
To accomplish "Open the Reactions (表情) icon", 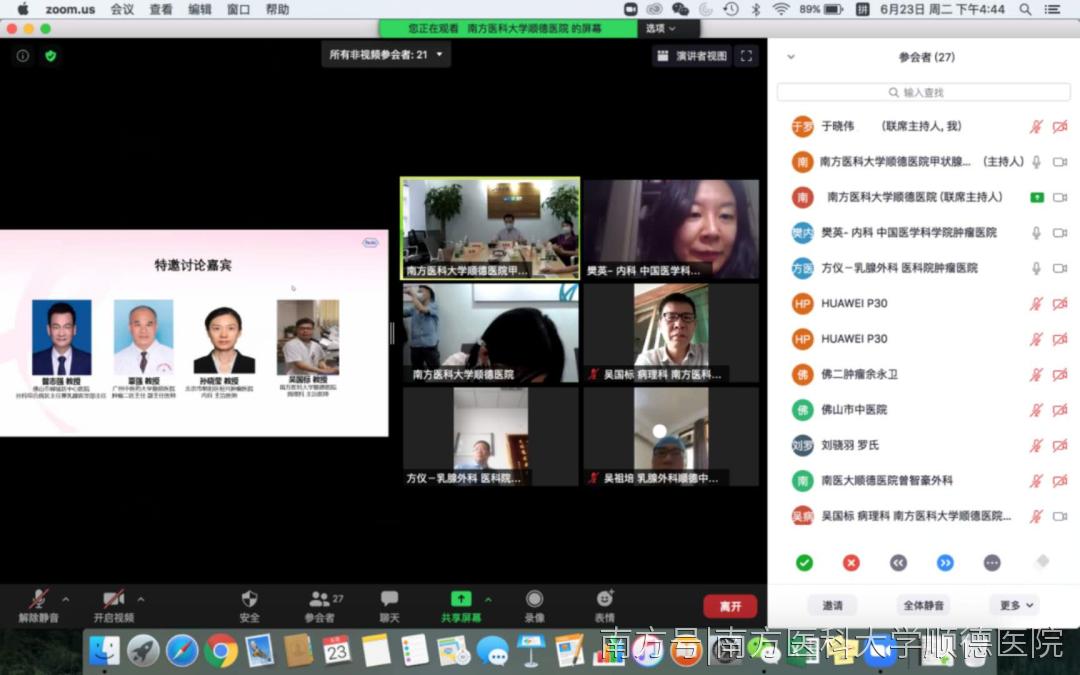I will (x=604, y=599).
